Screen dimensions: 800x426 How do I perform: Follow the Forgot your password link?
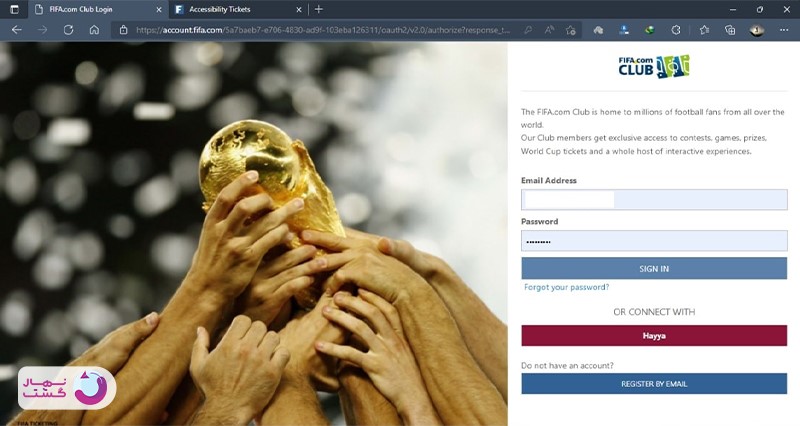pos(566,287)
